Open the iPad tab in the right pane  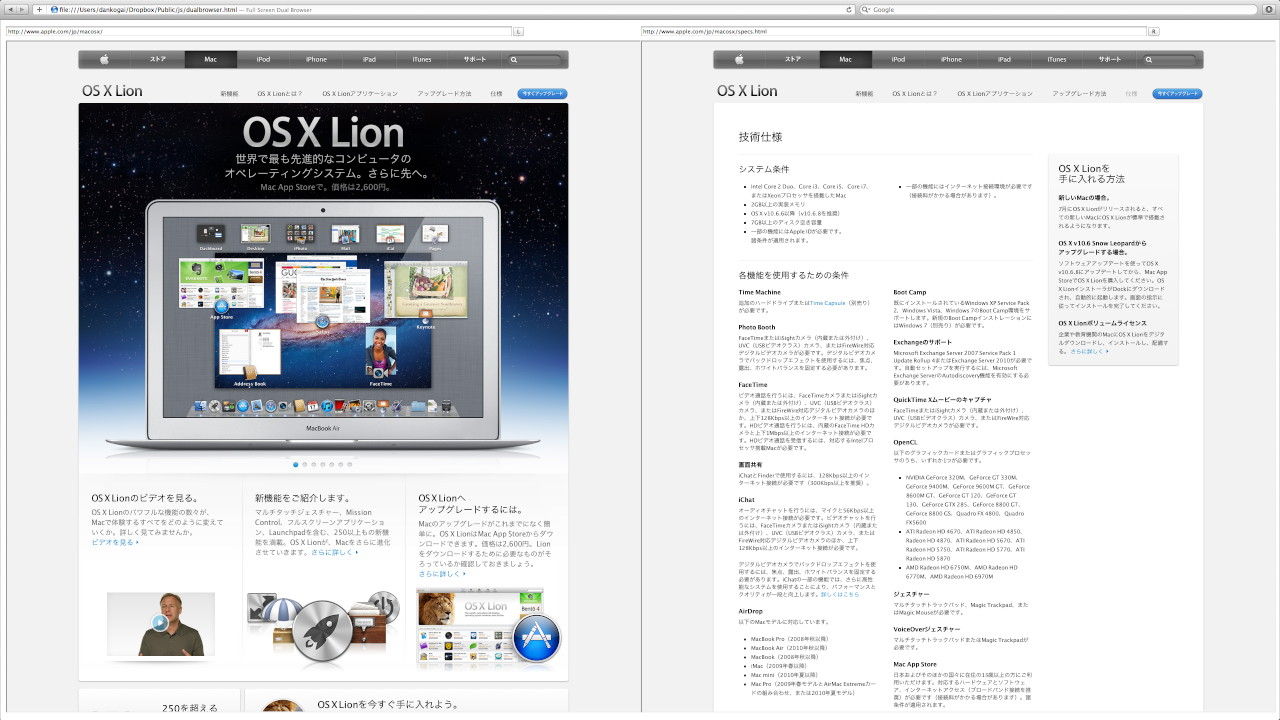[x=1004, y=59]
